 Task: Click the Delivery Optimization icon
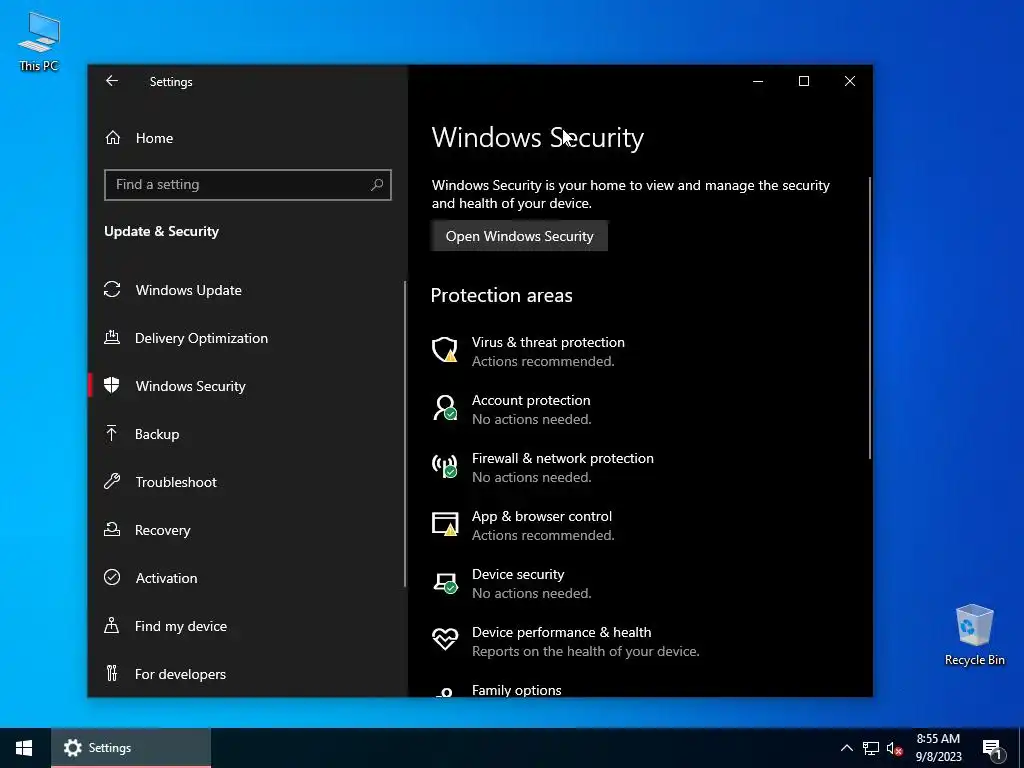pyautogui.click(x=112, y=338)
